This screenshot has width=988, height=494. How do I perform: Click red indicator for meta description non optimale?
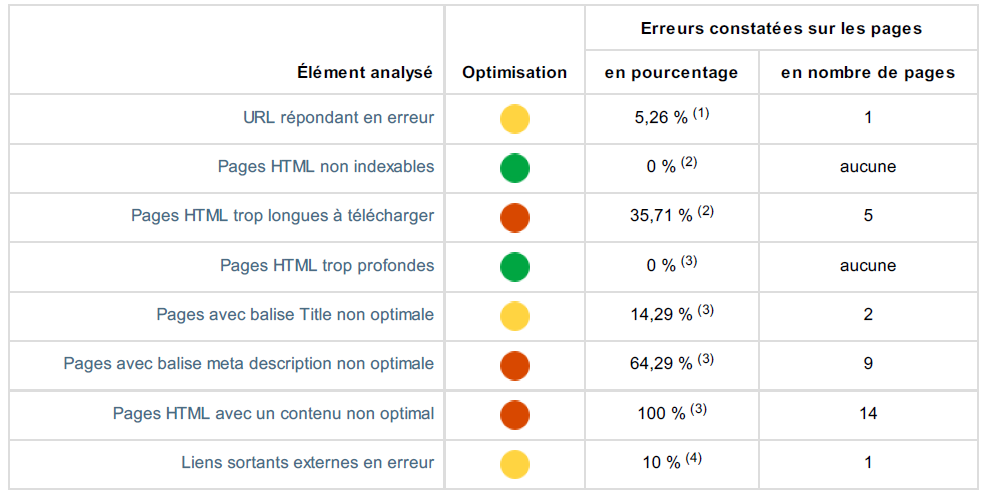pyautogui.click(x=515, y=365)
